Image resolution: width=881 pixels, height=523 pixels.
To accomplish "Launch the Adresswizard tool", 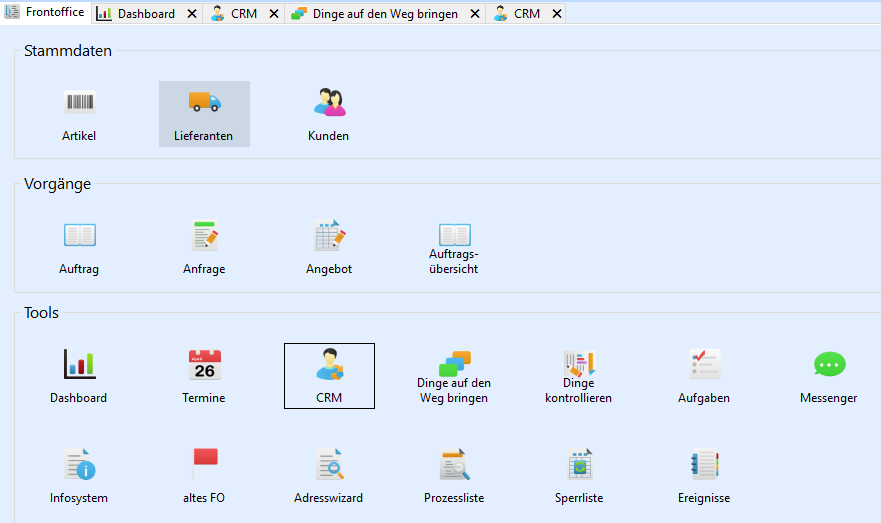I will tap(329, 466).
